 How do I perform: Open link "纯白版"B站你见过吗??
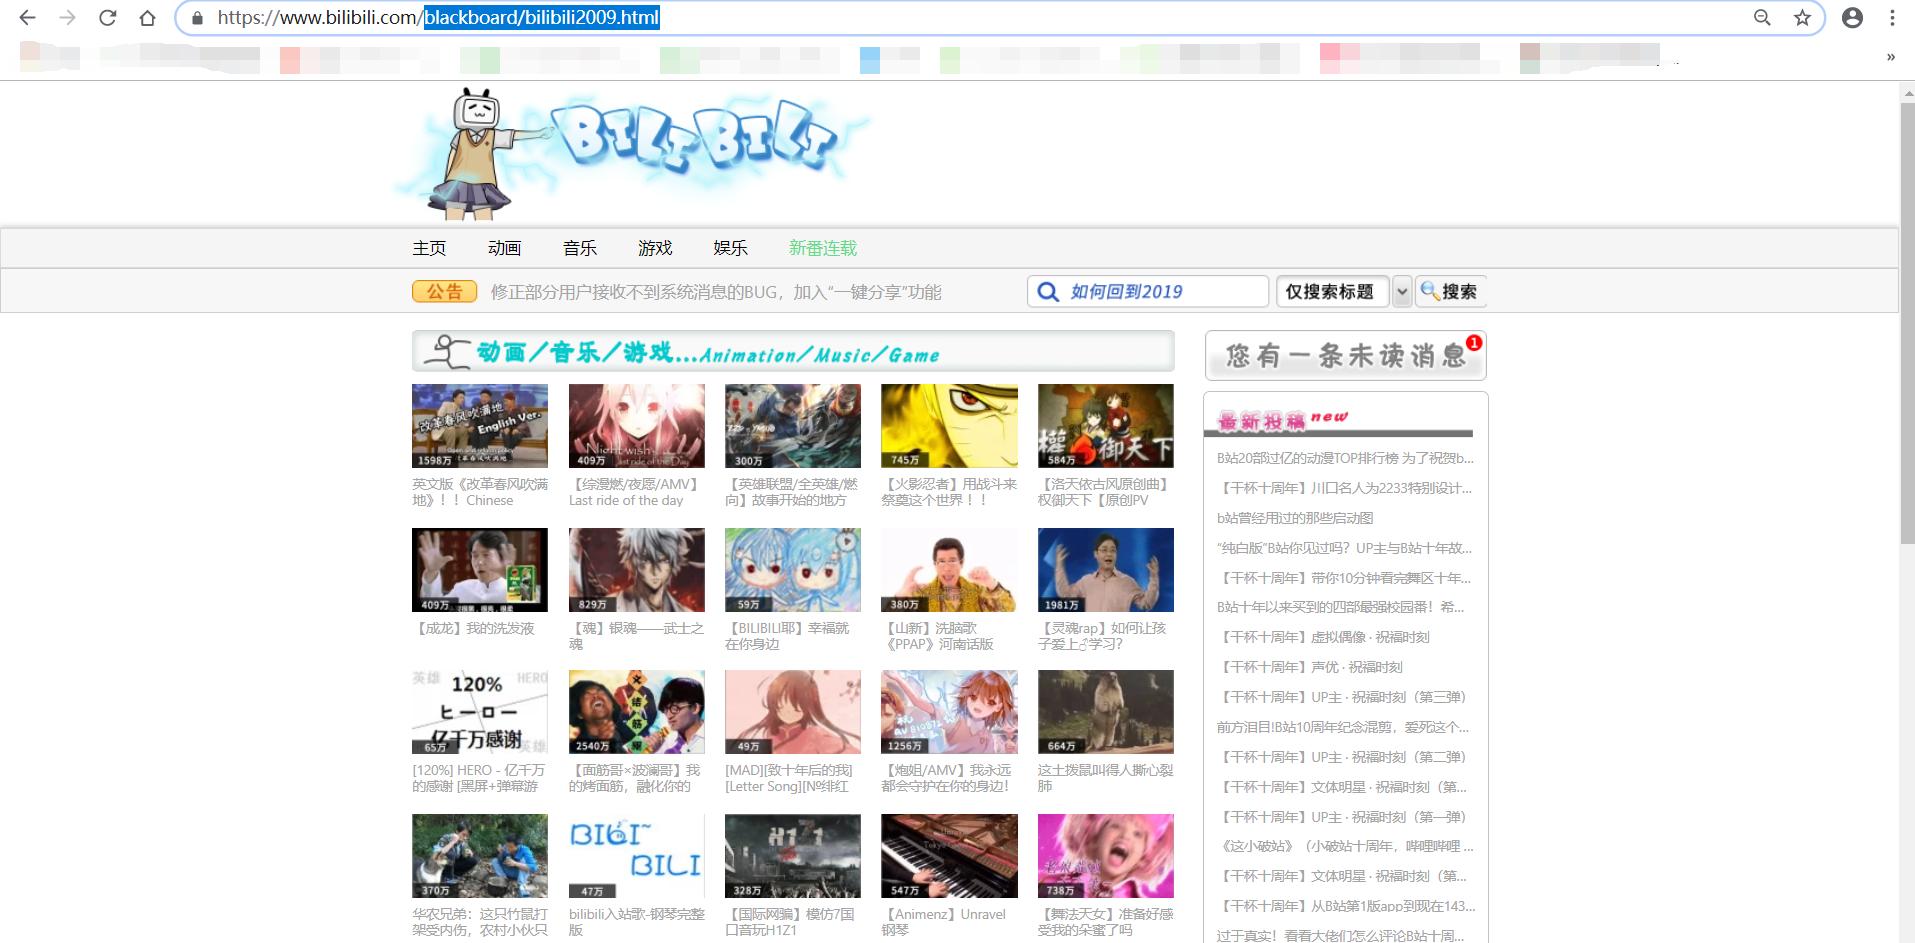pyautogui.click(x=1344, y=548)
